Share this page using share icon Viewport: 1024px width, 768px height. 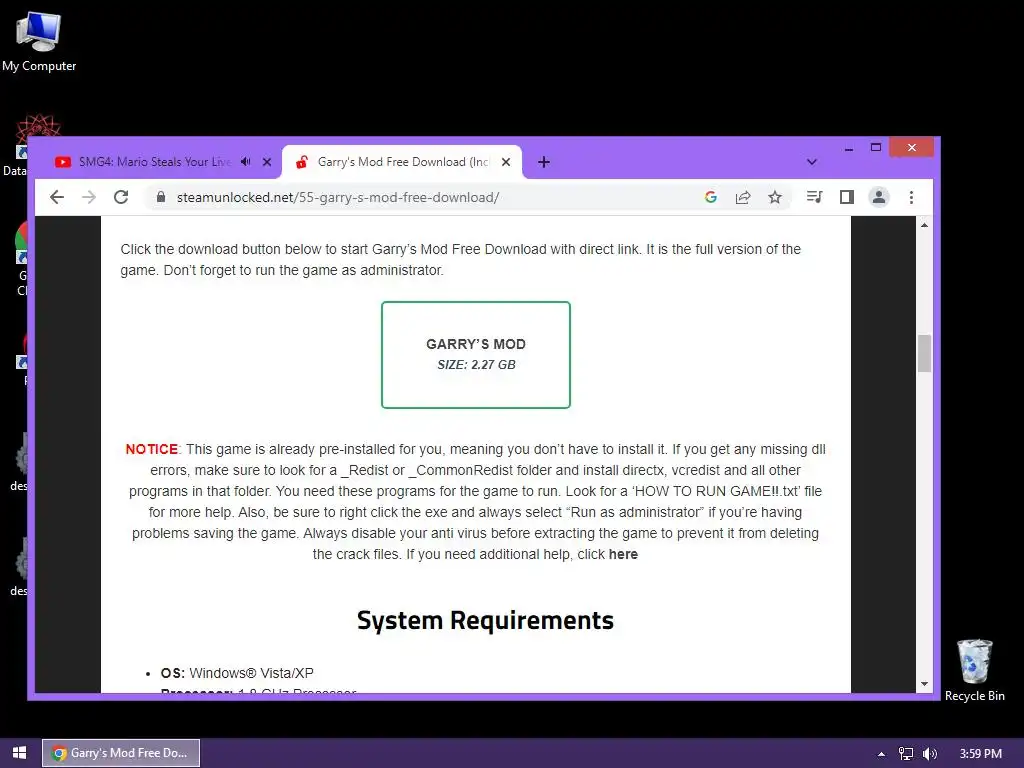[x=743, y=197]
